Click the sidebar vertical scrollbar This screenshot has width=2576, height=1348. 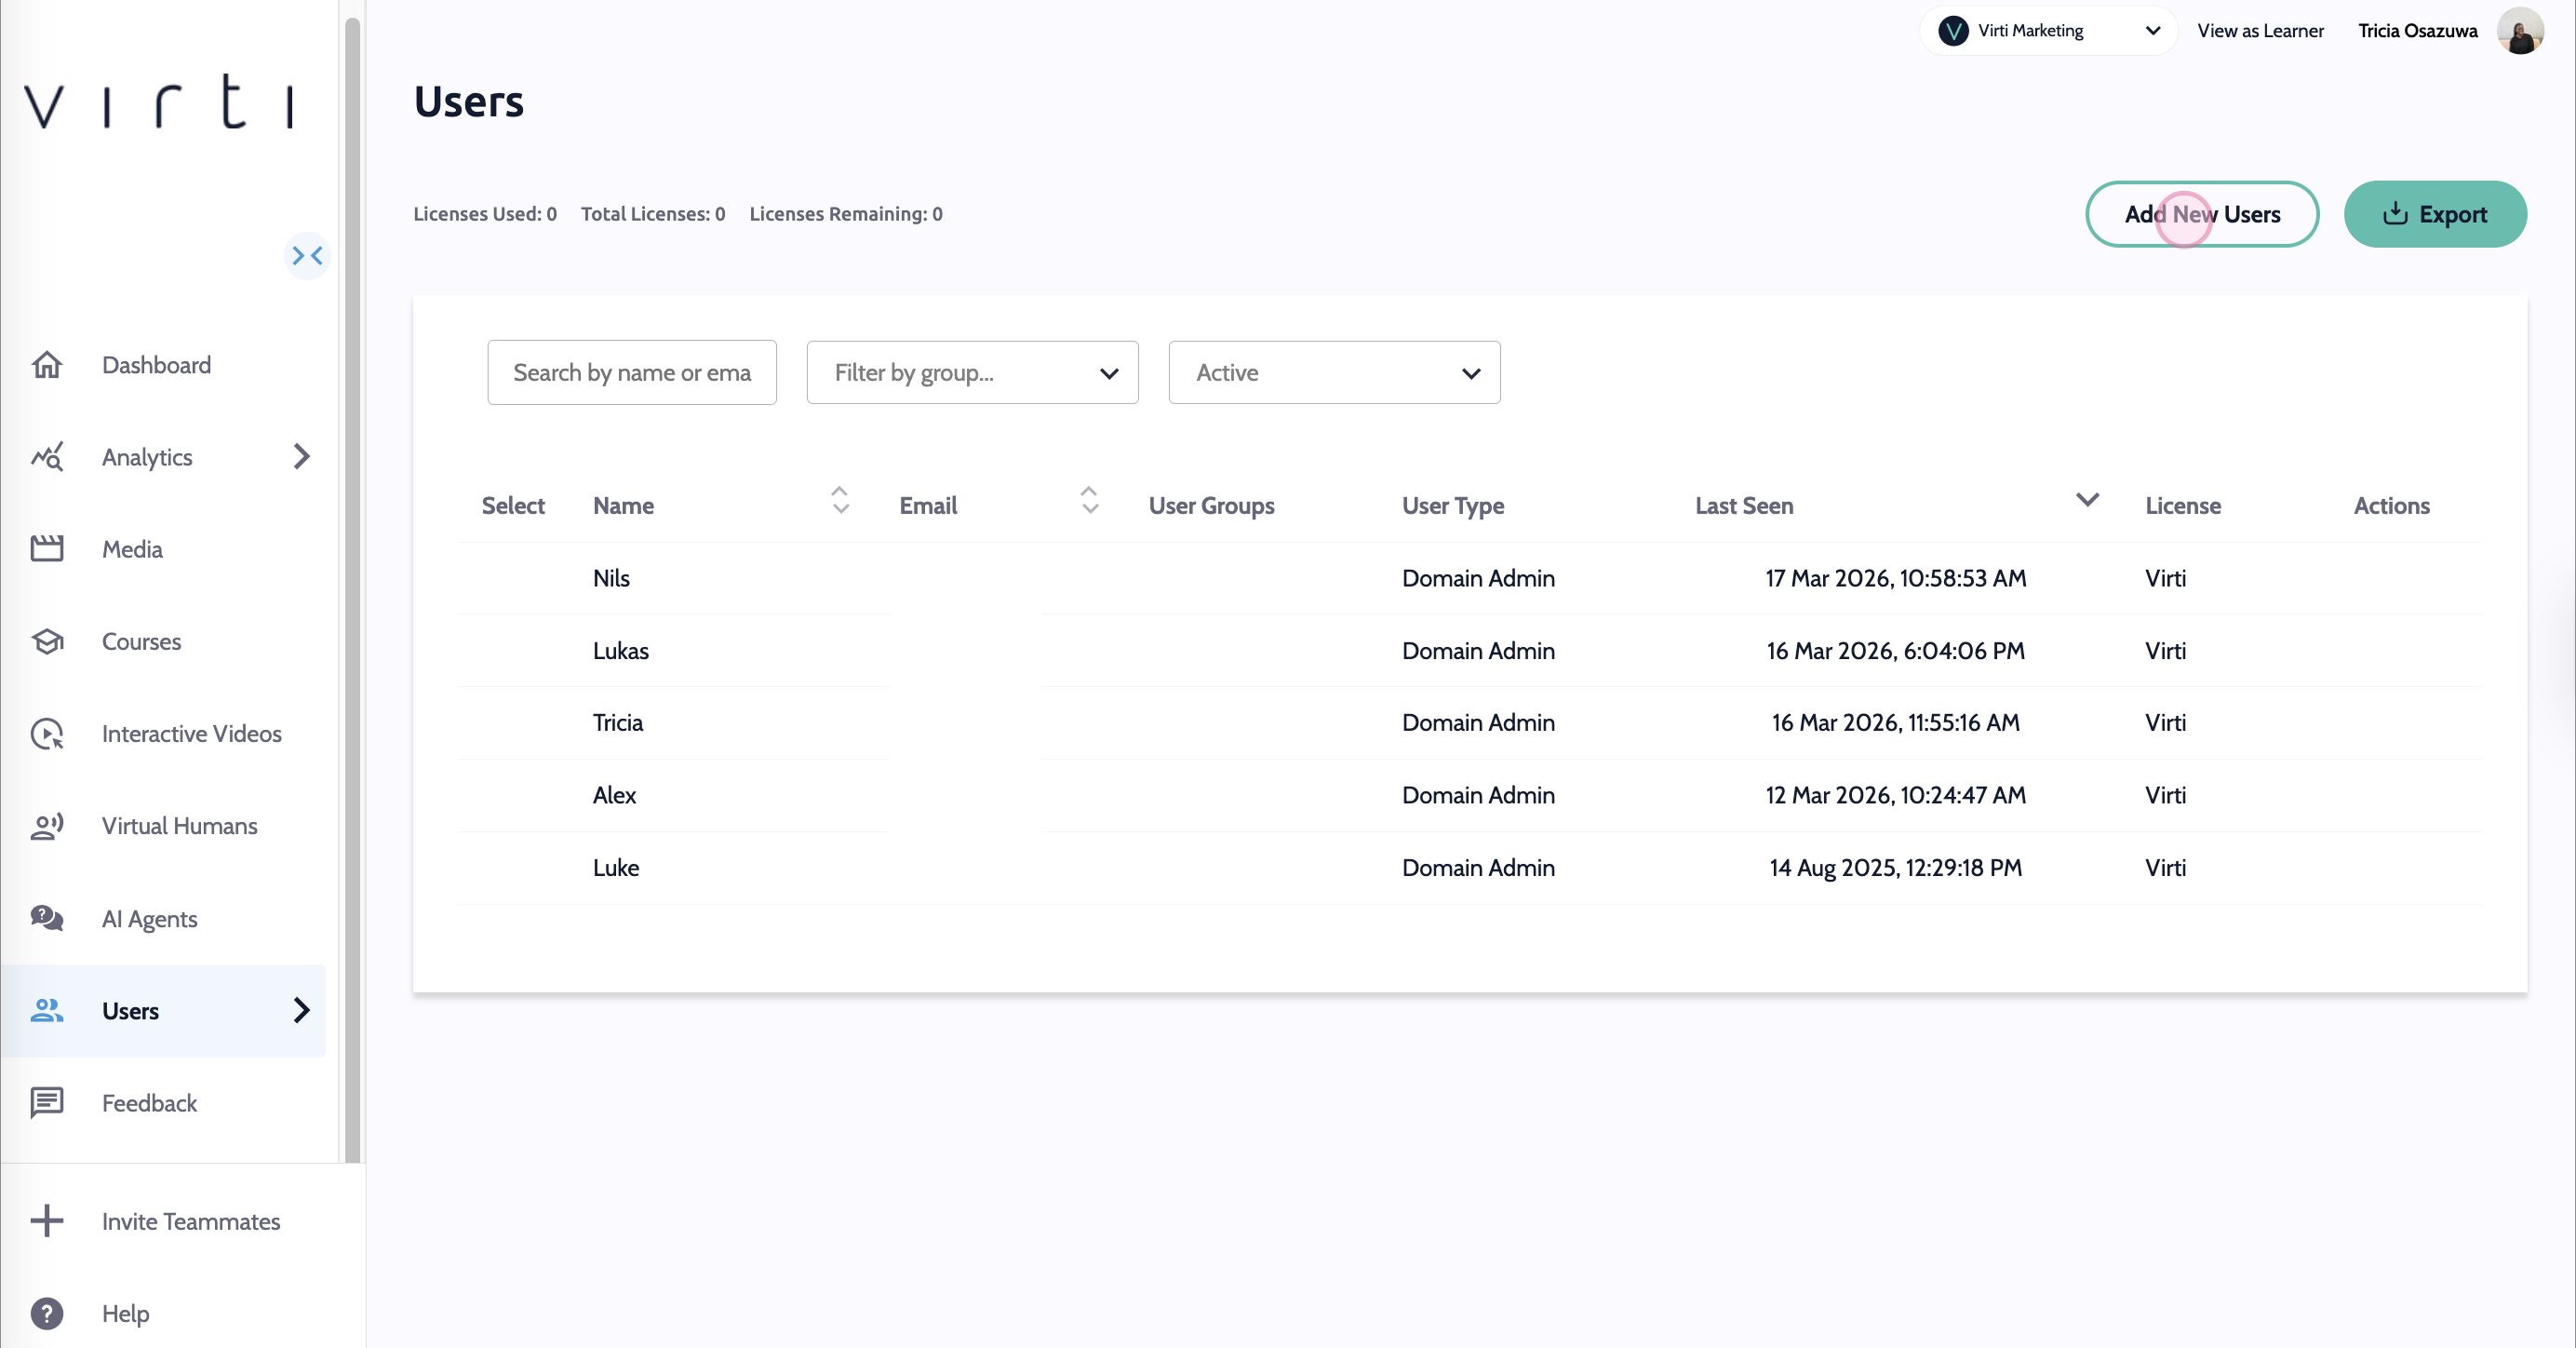(352, 590)
